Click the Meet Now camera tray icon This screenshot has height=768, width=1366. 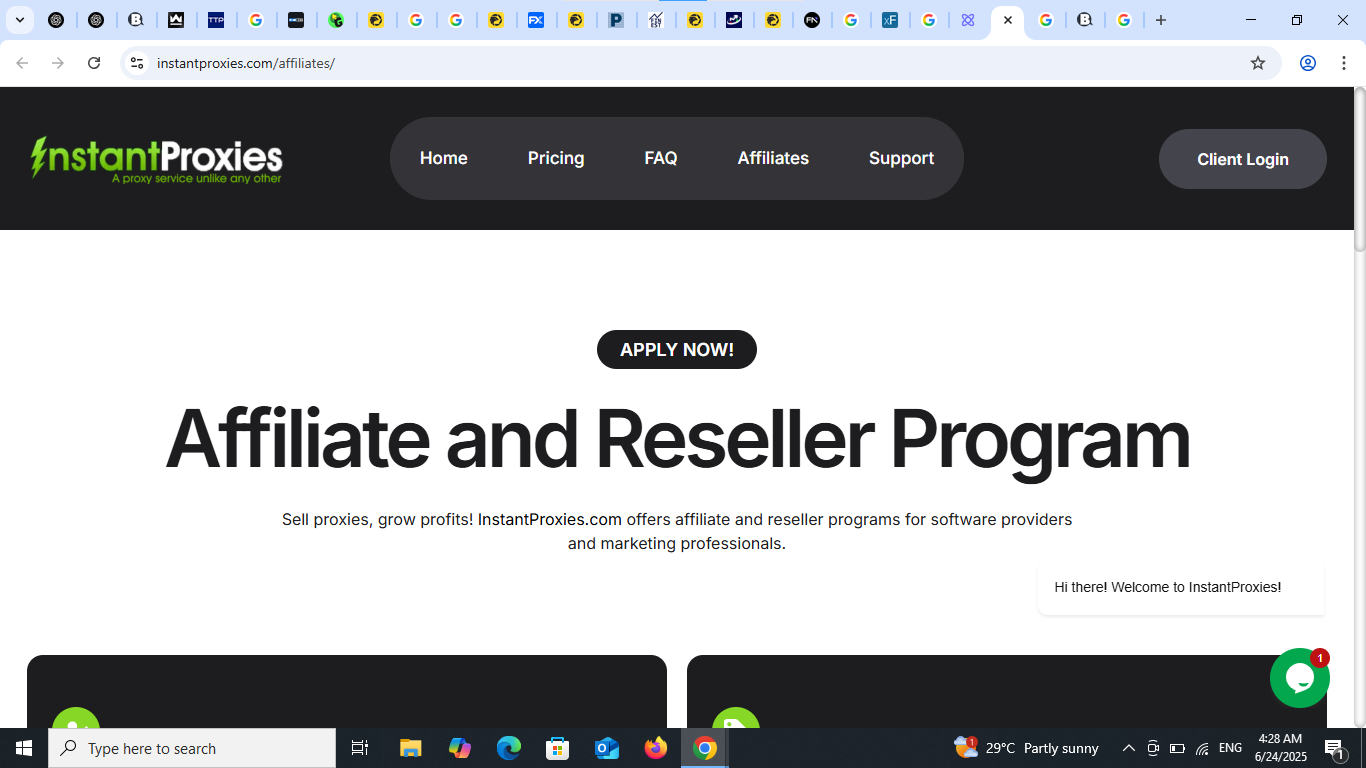click(x=1153, y=748)
